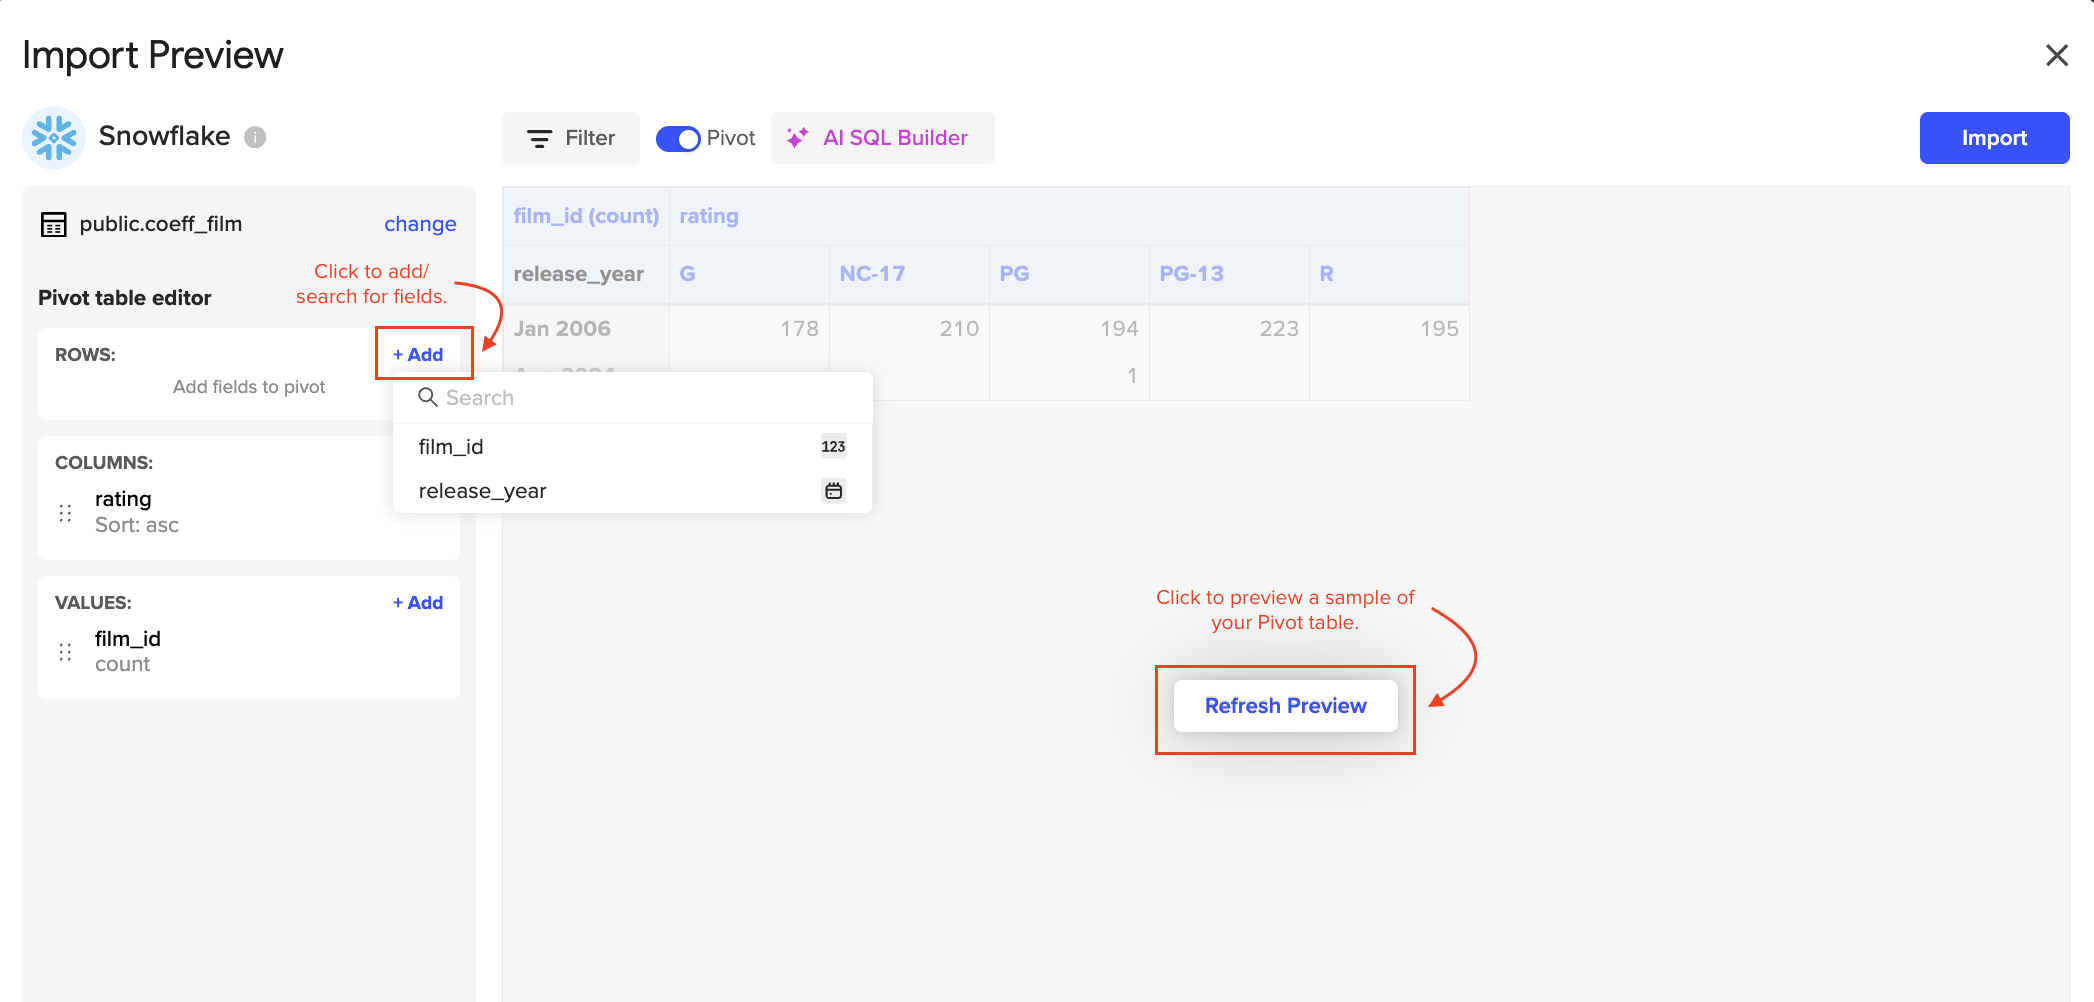Click the search magnifier icon

pos(427,397)
